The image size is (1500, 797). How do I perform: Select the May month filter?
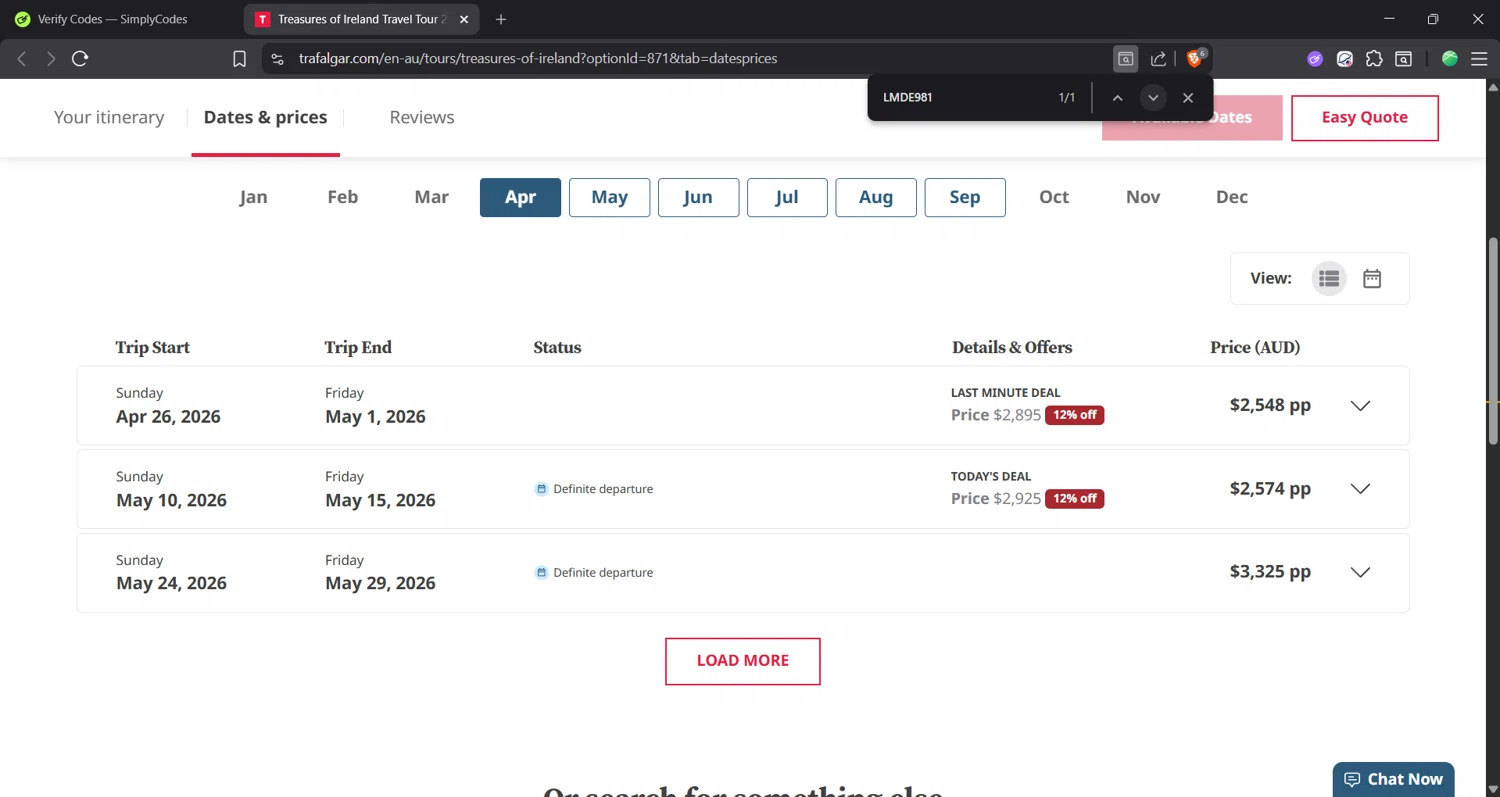[609, 197]
